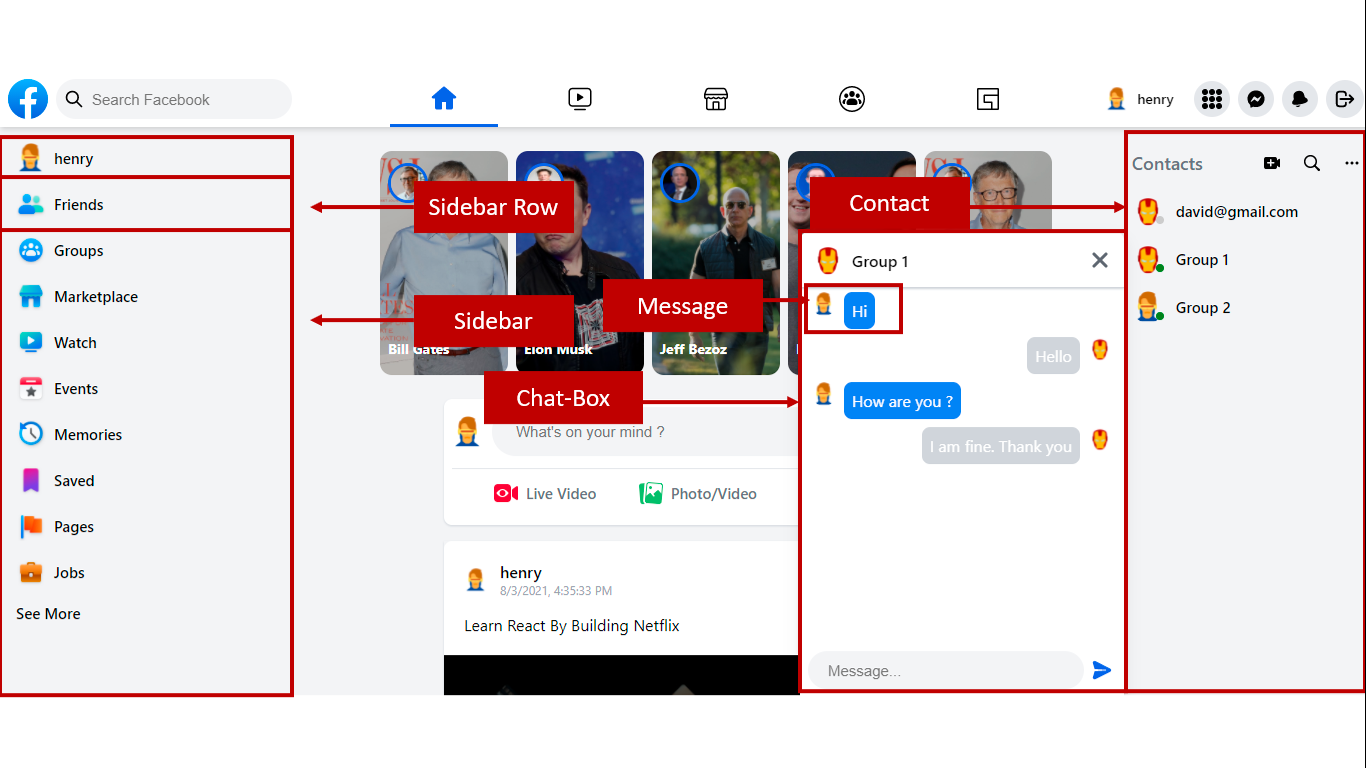
Task: Click avatar beside What's on your mind
Action: pos(467,432)
